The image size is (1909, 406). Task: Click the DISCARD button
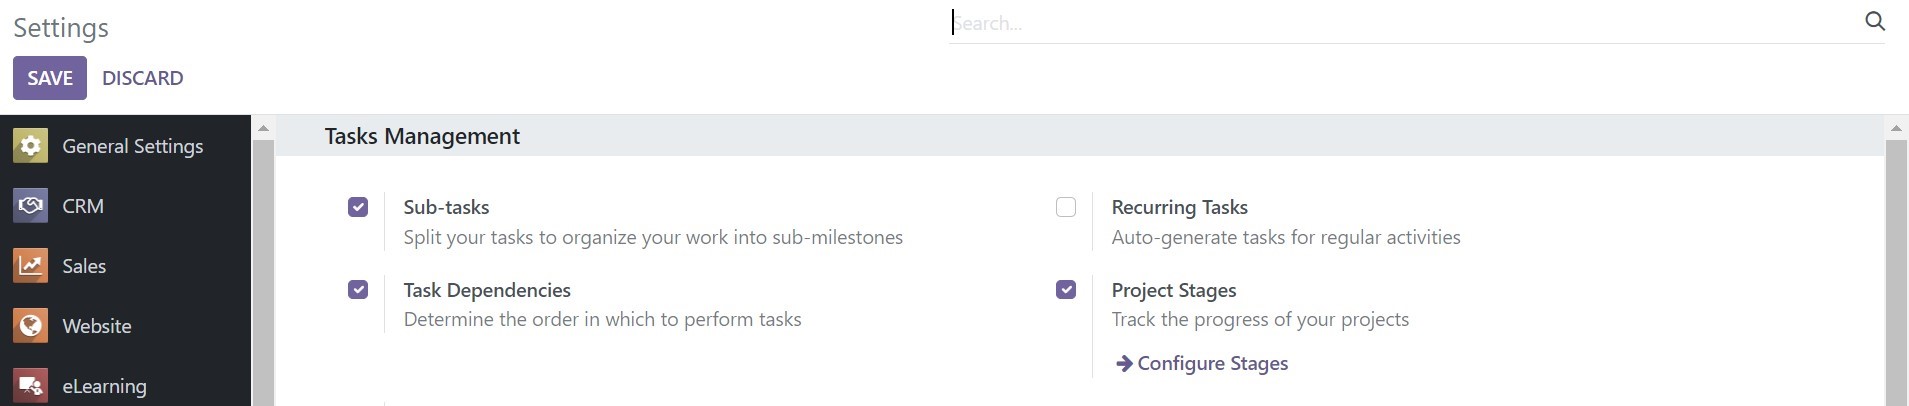pyautogui.click(x=143, y=78)
